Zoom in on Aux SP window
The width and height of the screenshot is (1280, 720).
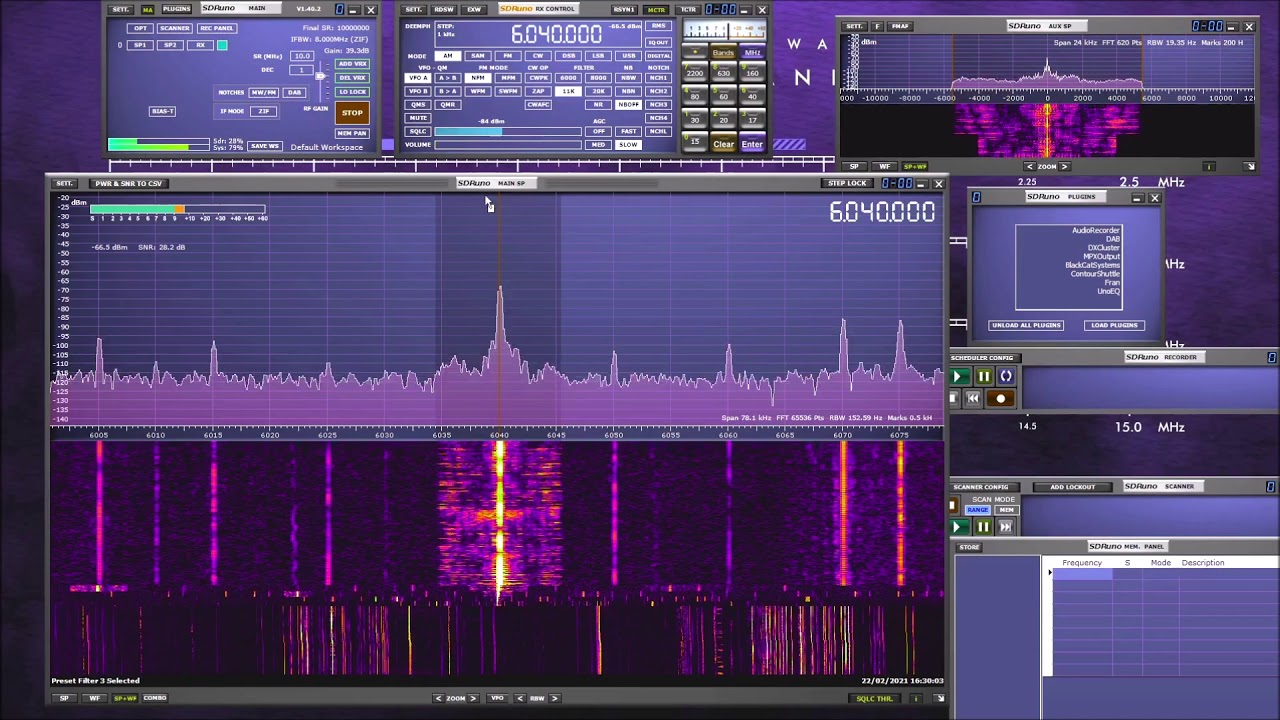pos(1064,166)
